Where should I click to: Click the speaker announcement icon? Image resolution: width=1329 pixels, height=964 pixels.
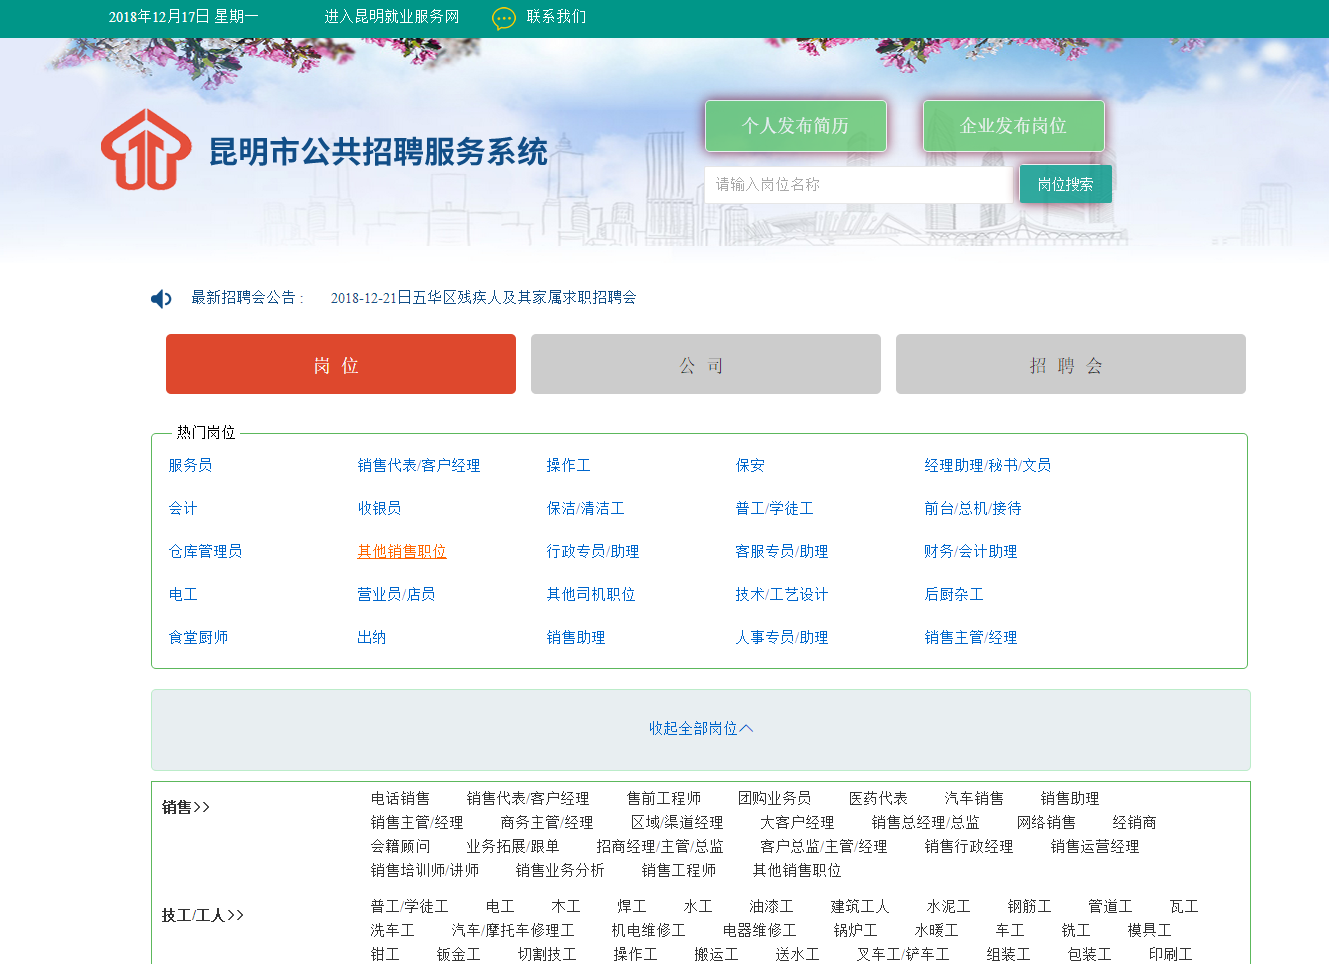160,298
